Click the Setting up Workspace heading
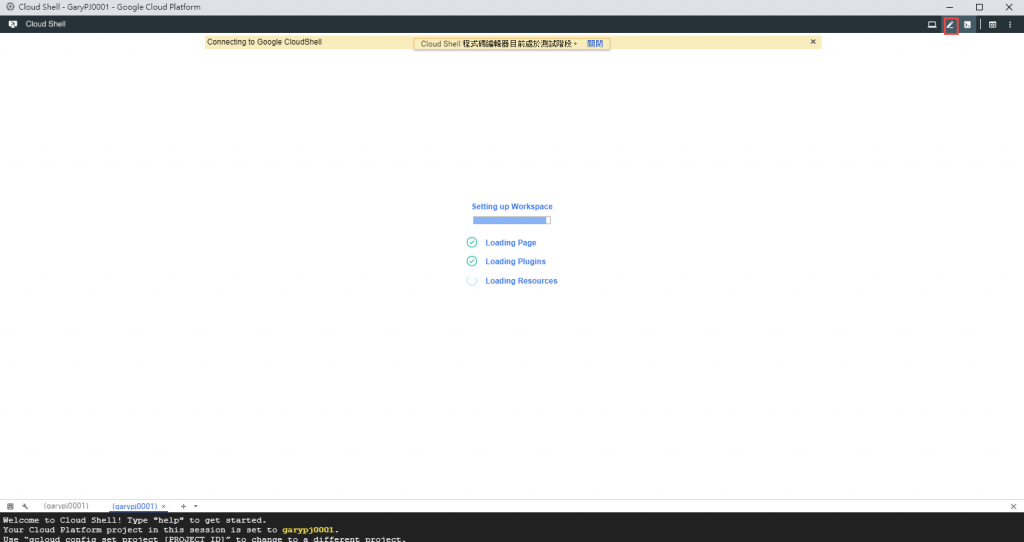 [512, 206]
